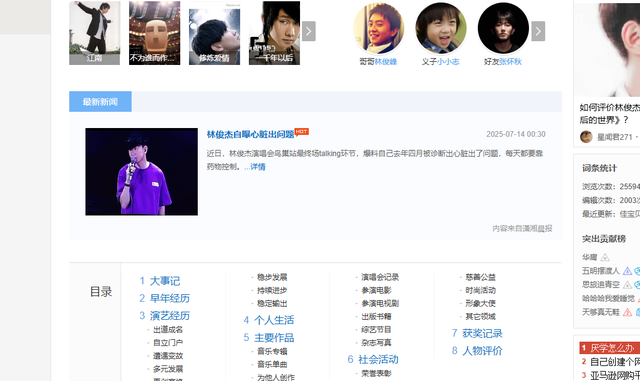Image resolution: width=640 pixels, height=381 pixels.
Task: Click the triangle badge icon next to 华趣
Action: (x=605, y=257)
